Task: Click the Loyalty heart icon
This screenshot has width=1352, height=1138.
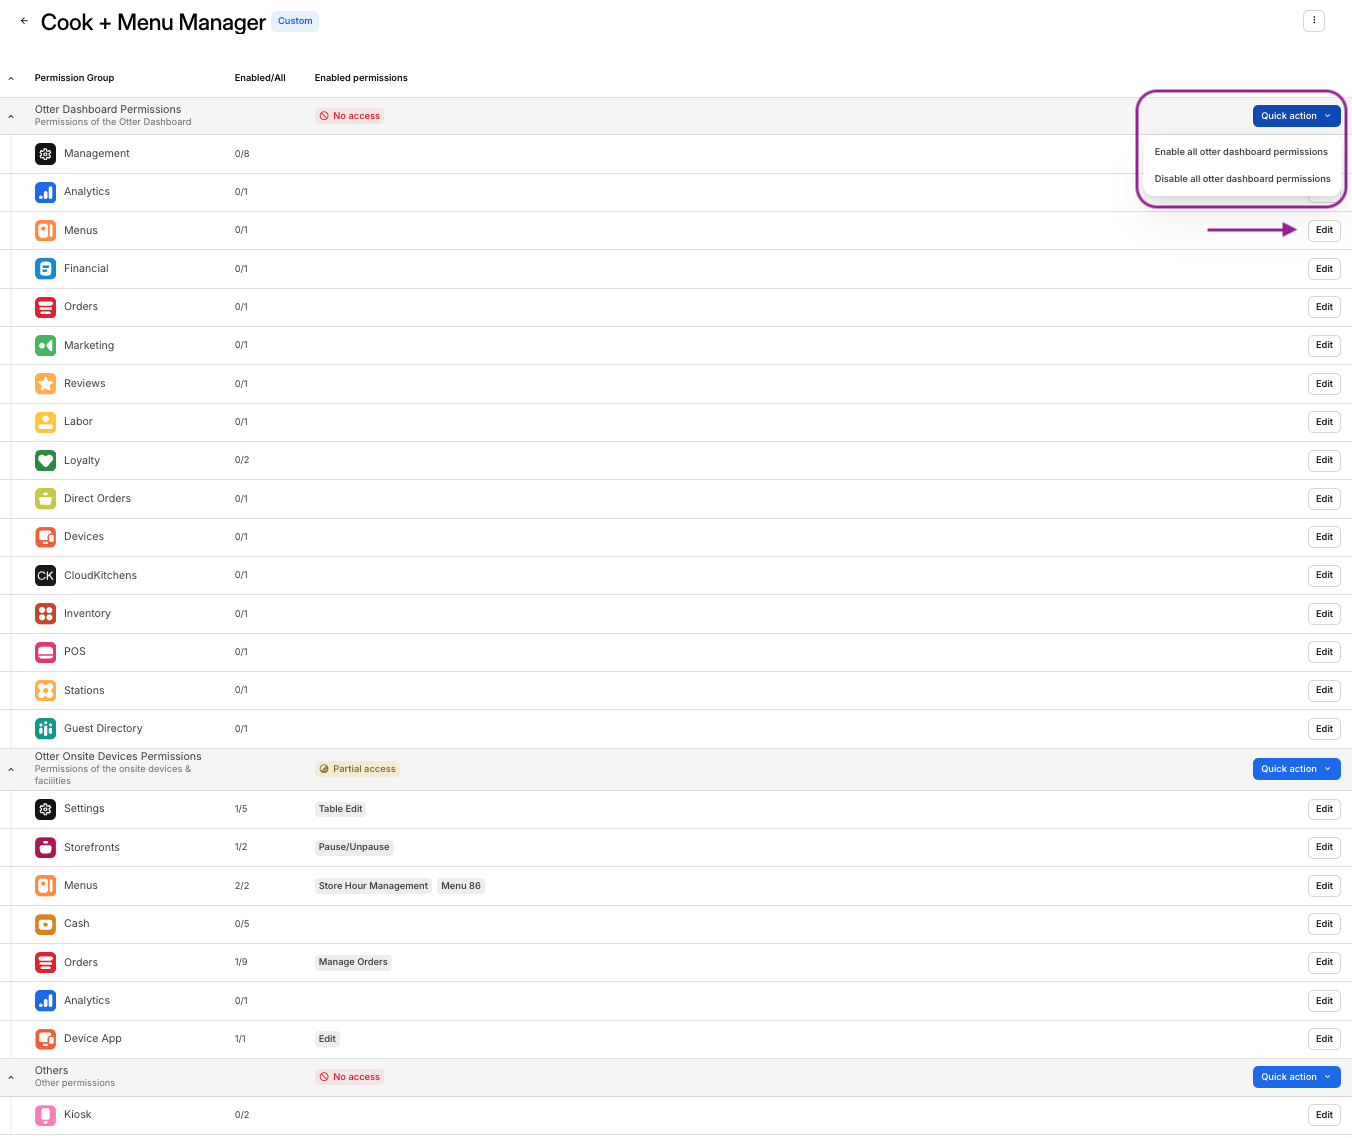Action: tap(45, 460)
